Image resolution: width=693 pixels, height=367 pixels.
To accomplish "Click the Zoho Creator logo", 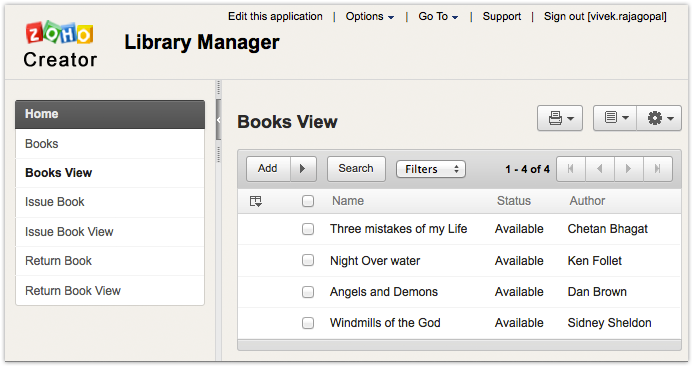I will click(60, 45).
